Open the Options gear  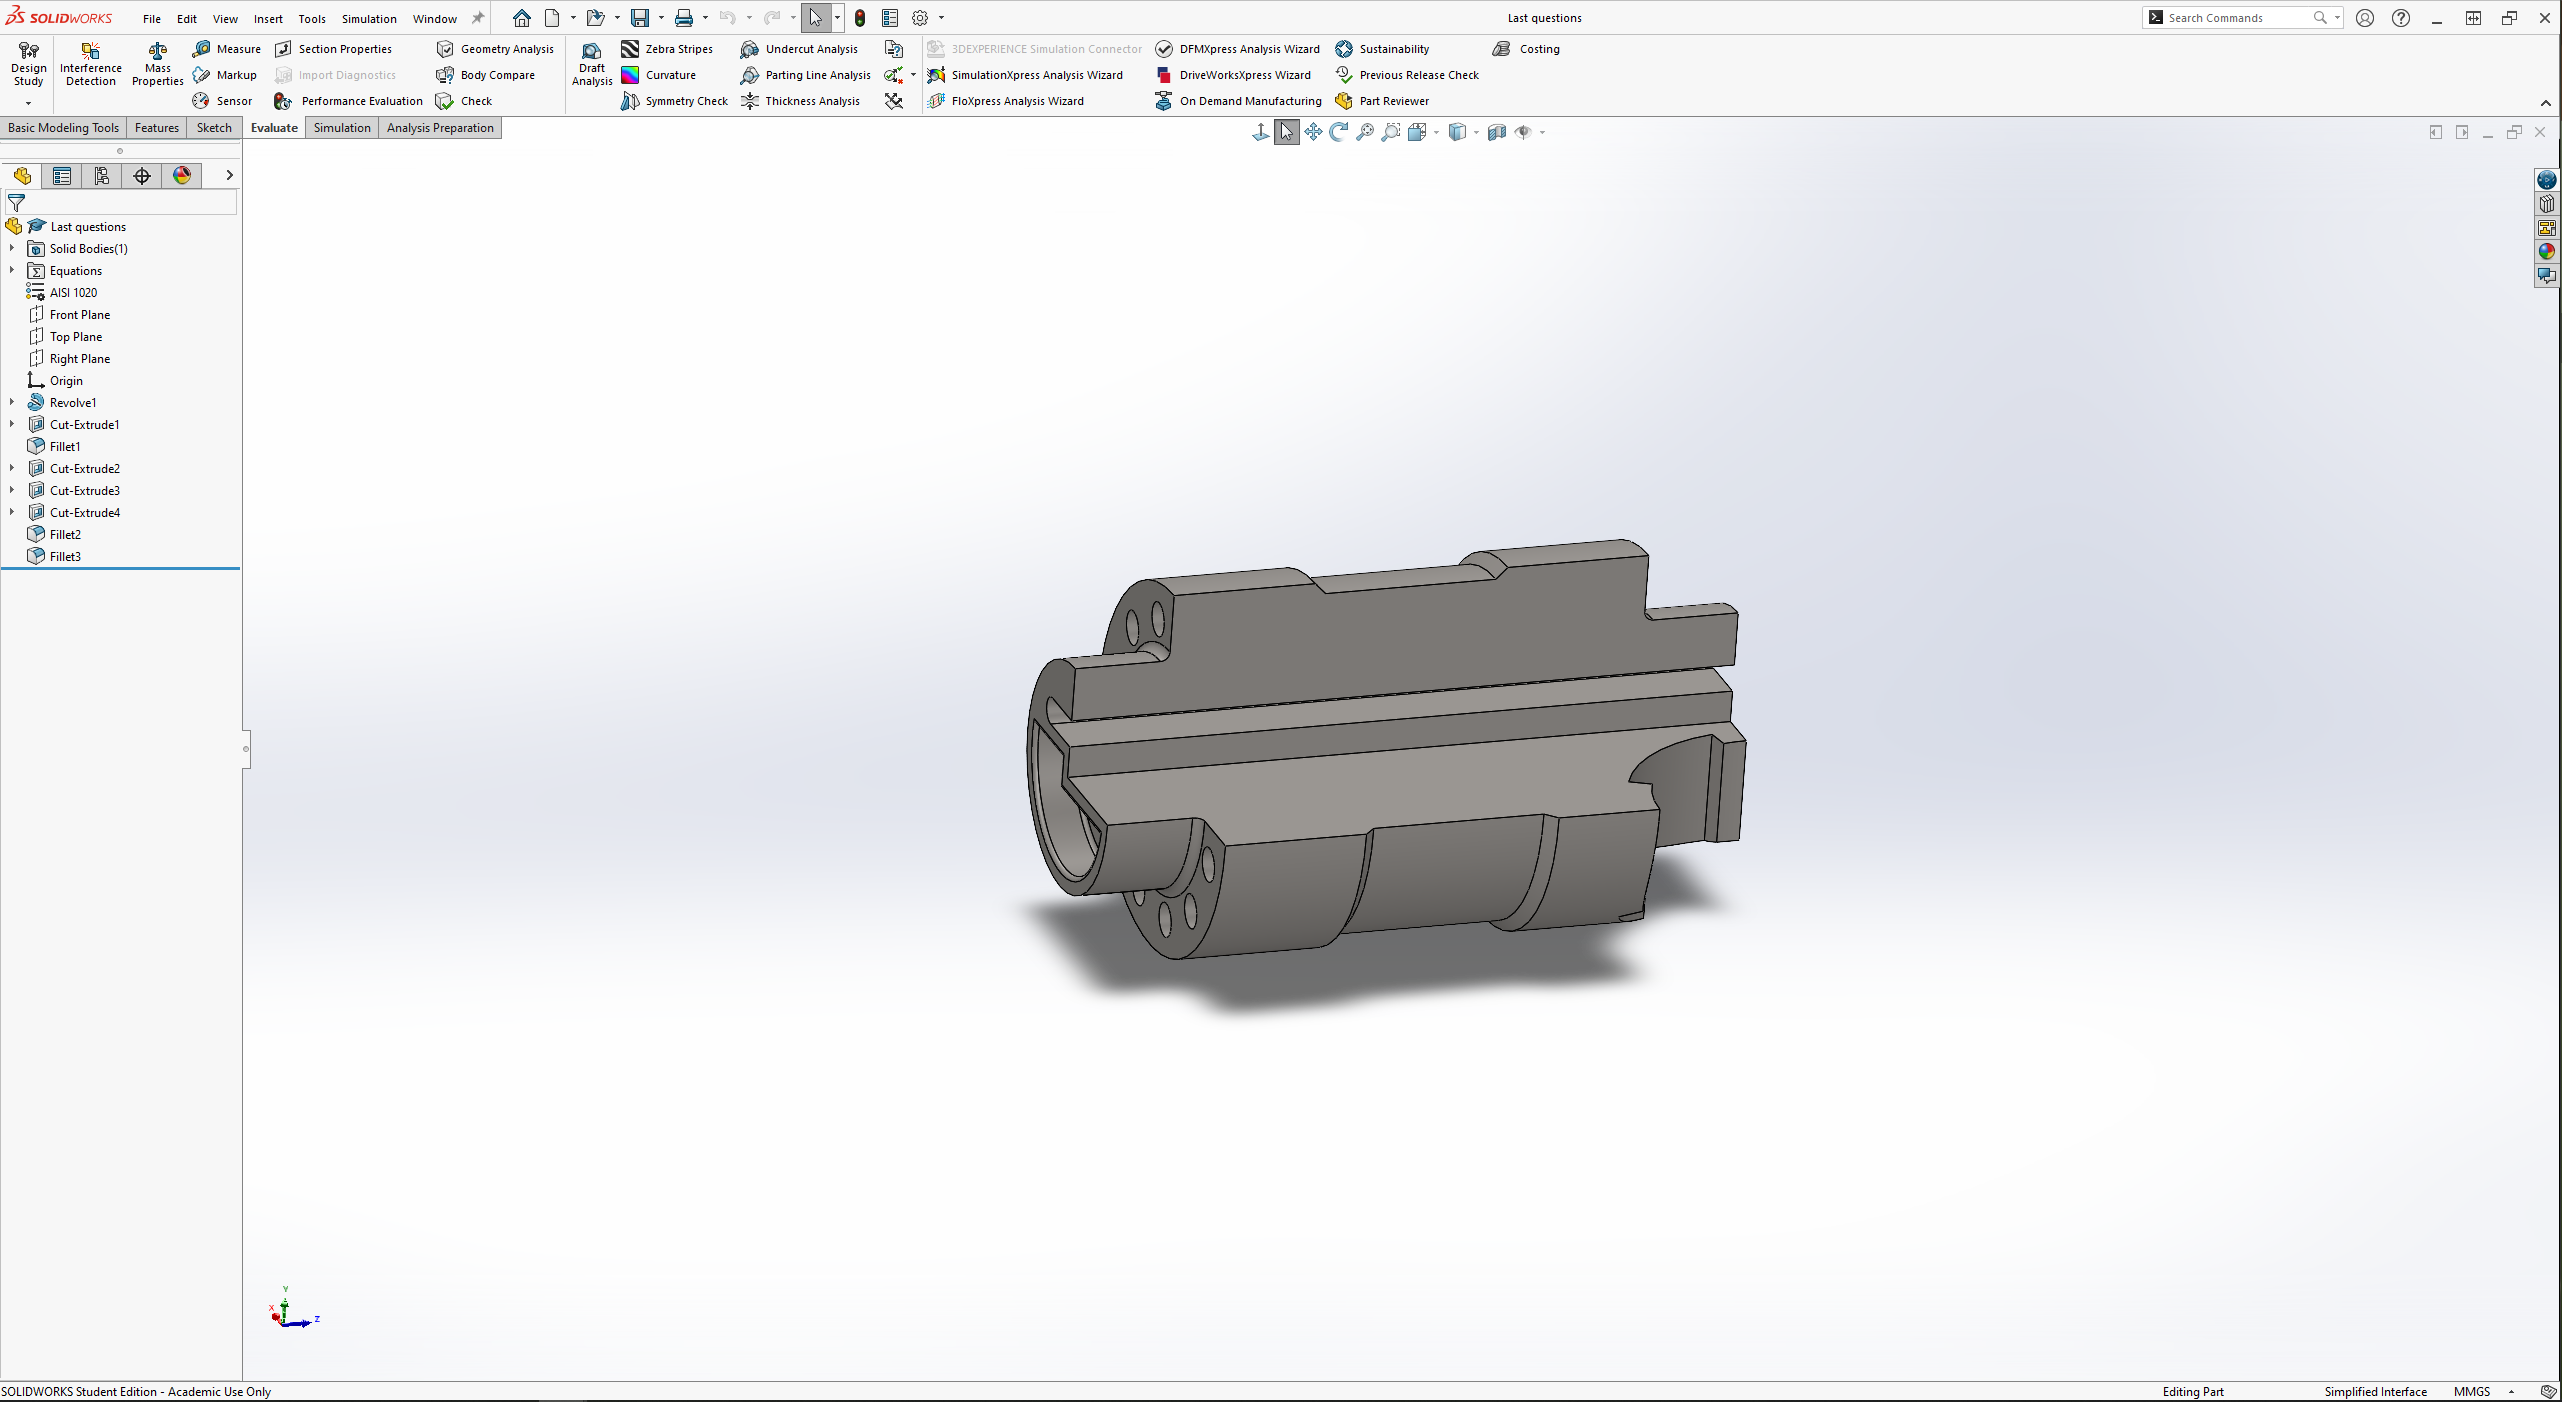(x=920, y=18)
